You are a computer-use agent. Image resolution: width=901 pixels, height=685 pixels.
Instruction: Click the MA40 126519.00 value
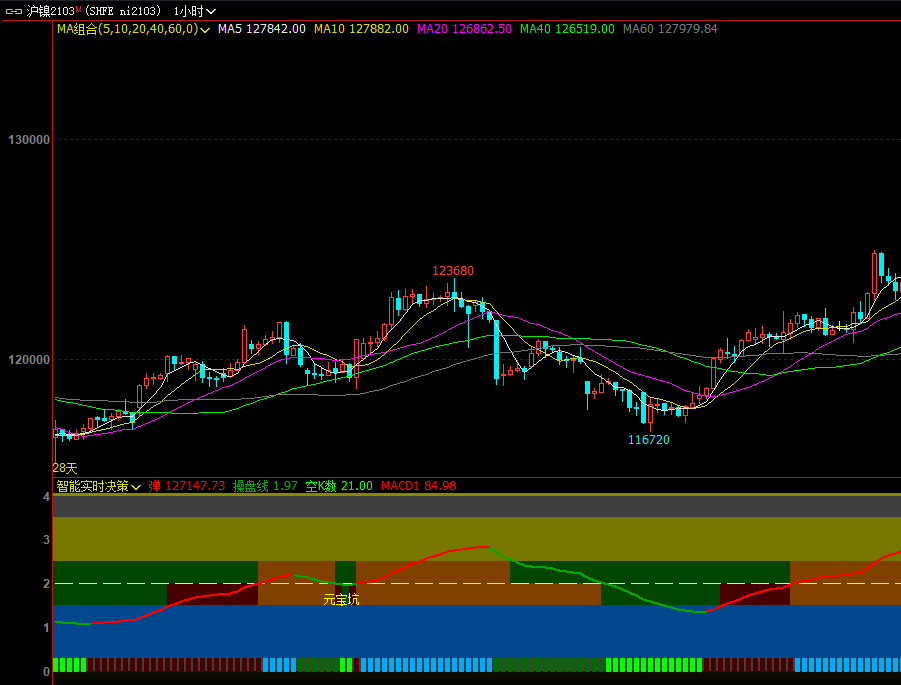point(567,29)
